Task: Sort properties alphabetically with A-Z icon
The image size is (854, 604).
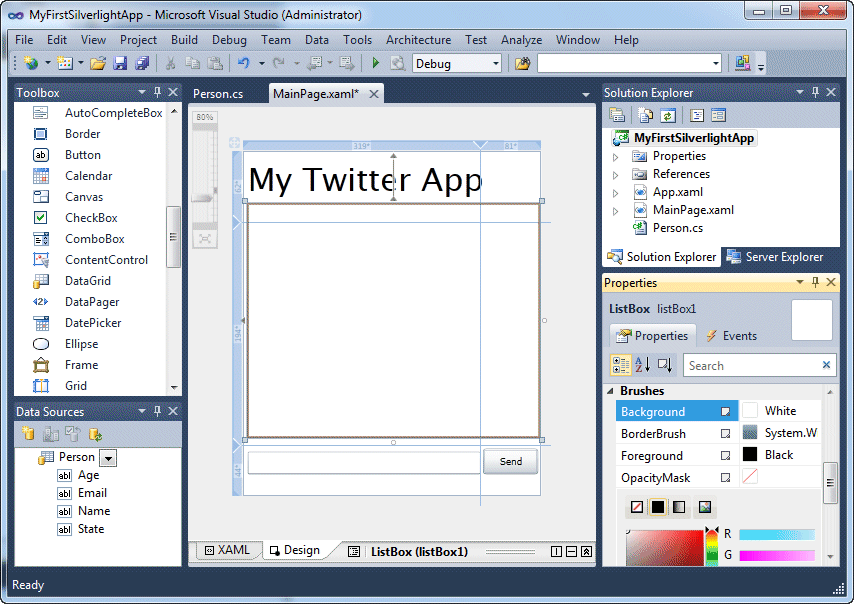Action: click(643, 365)
